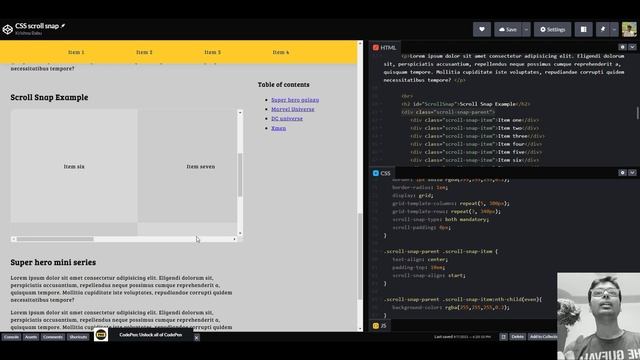Select the JS editor tab
The image size is (640, 360).
(x=380, y=325)
